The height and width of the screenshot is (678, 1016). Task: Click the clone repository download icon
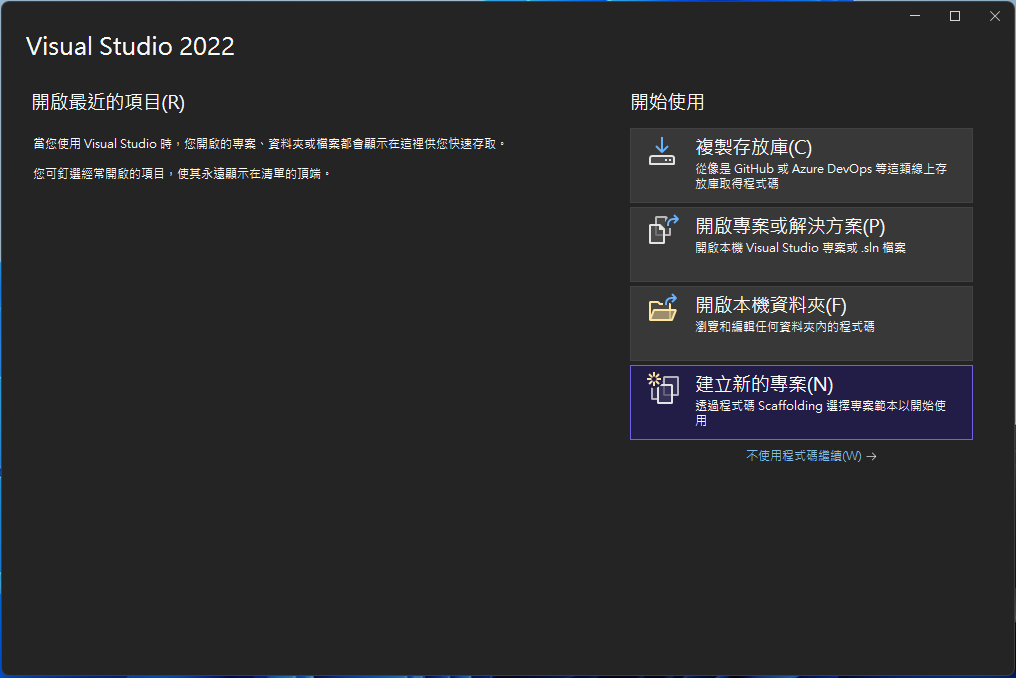(662, 151)
